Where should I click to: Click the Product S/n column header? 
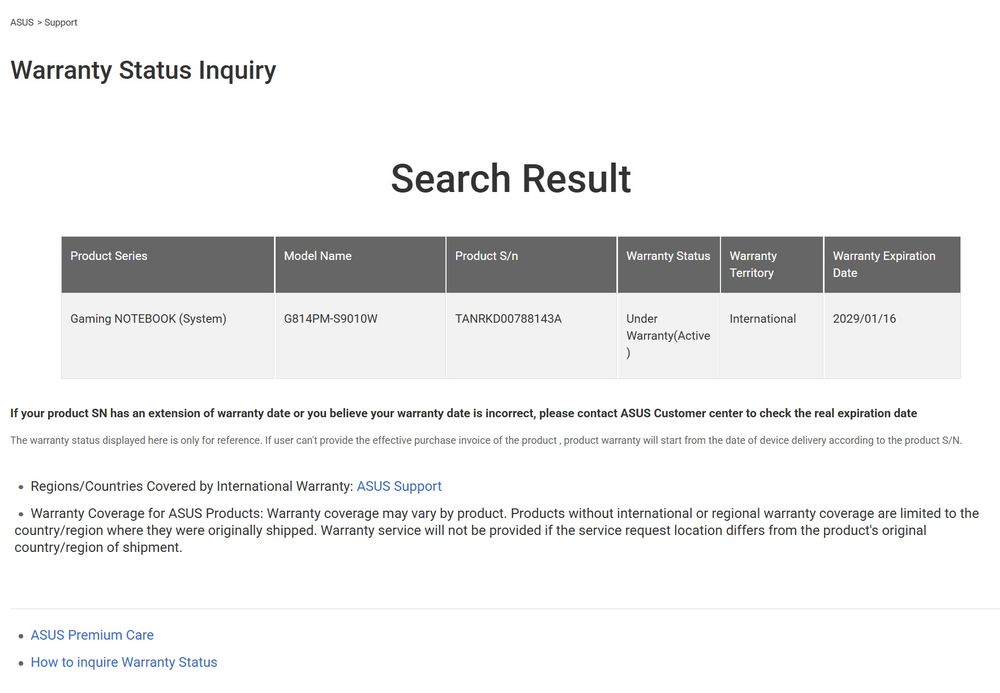486,256
